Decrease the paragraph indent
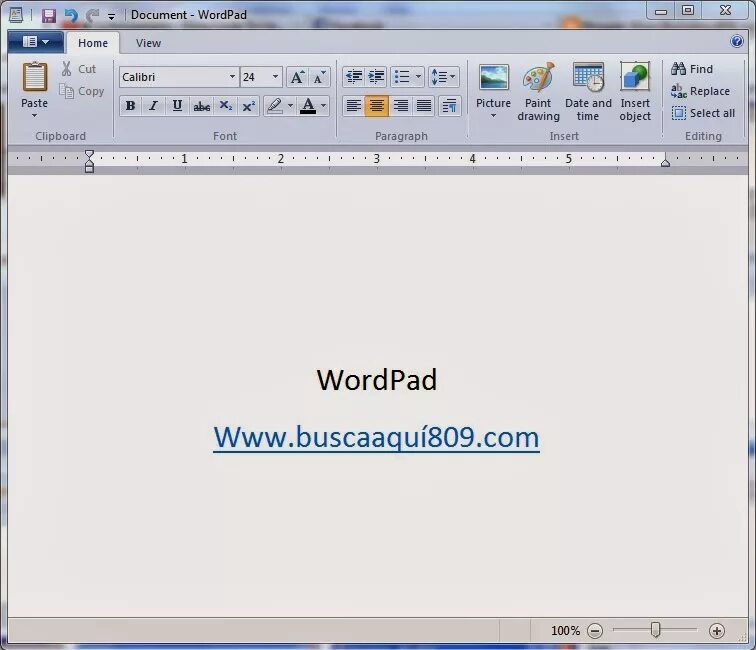 tap(354, 77)
